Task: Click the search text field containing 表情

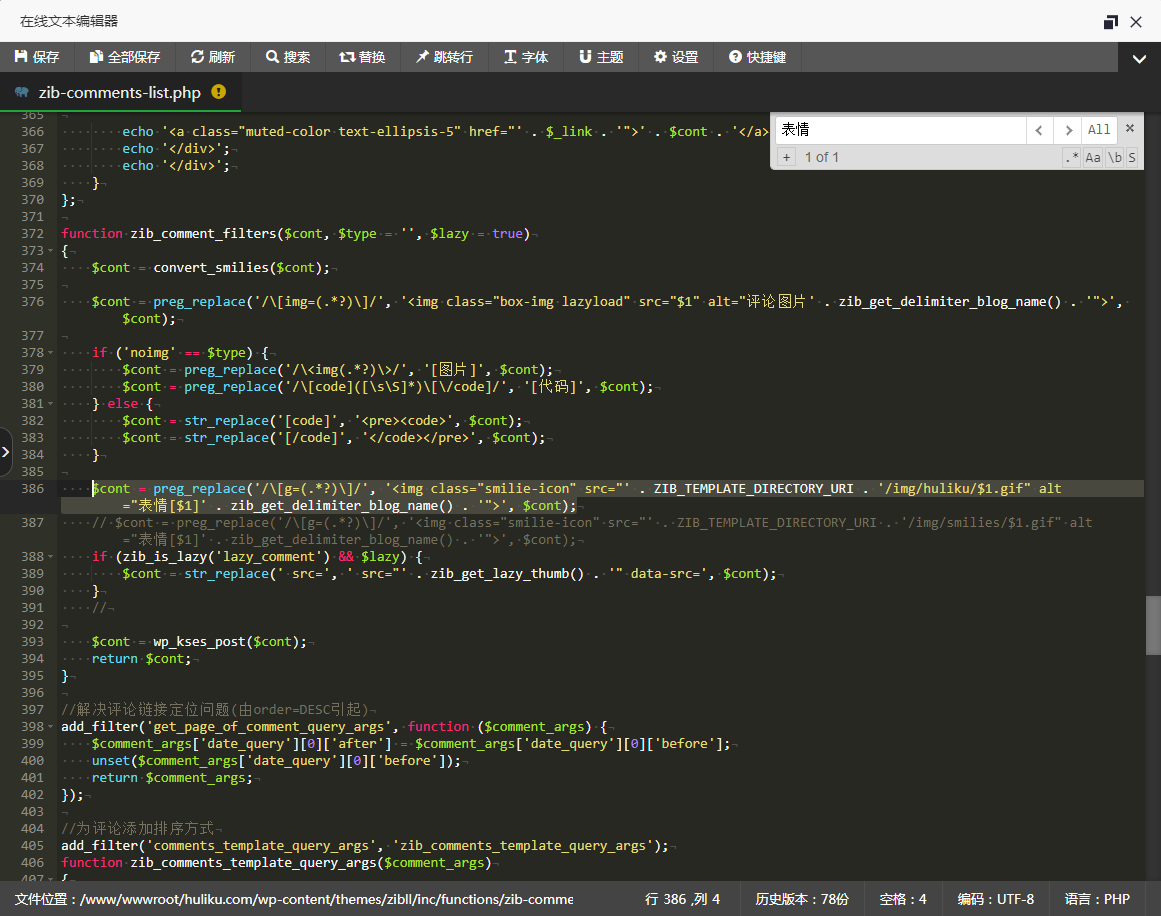Action: tap(900, 130)
